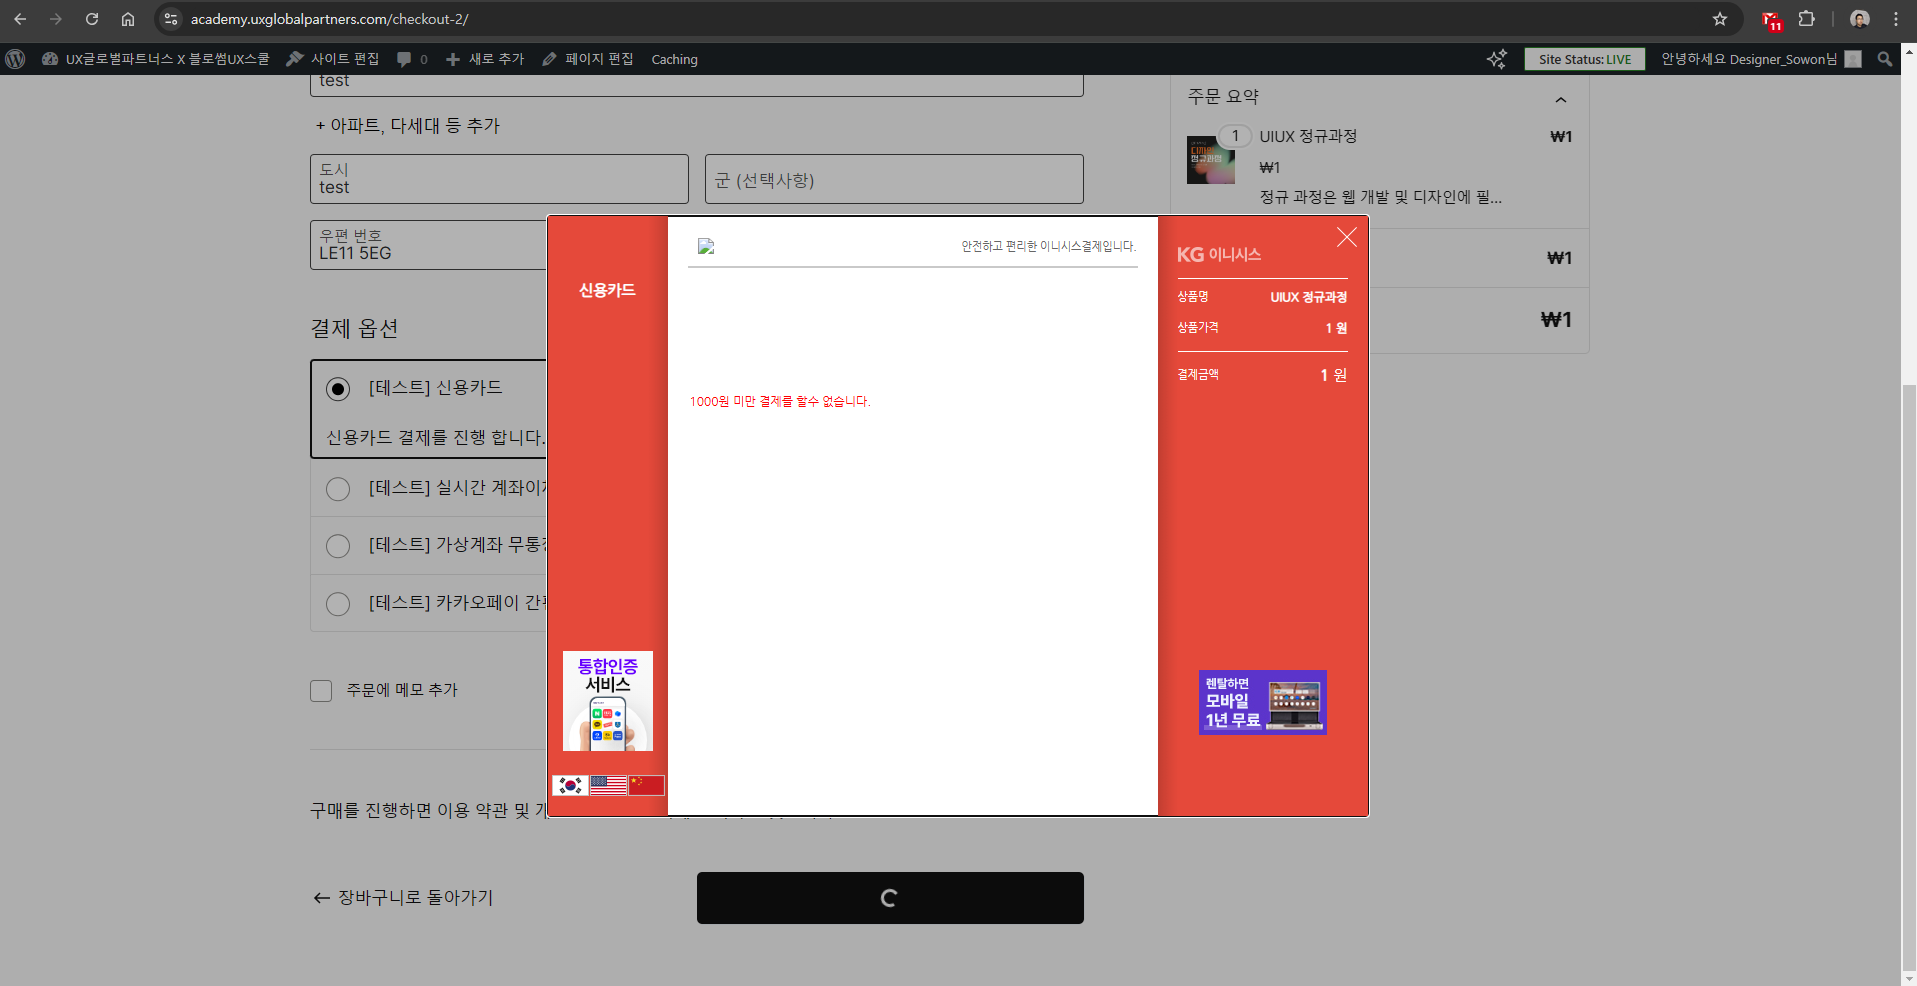This screenshot has height=986, width=1917.
Task: Open the Caching menu
Action: point(675,59)
